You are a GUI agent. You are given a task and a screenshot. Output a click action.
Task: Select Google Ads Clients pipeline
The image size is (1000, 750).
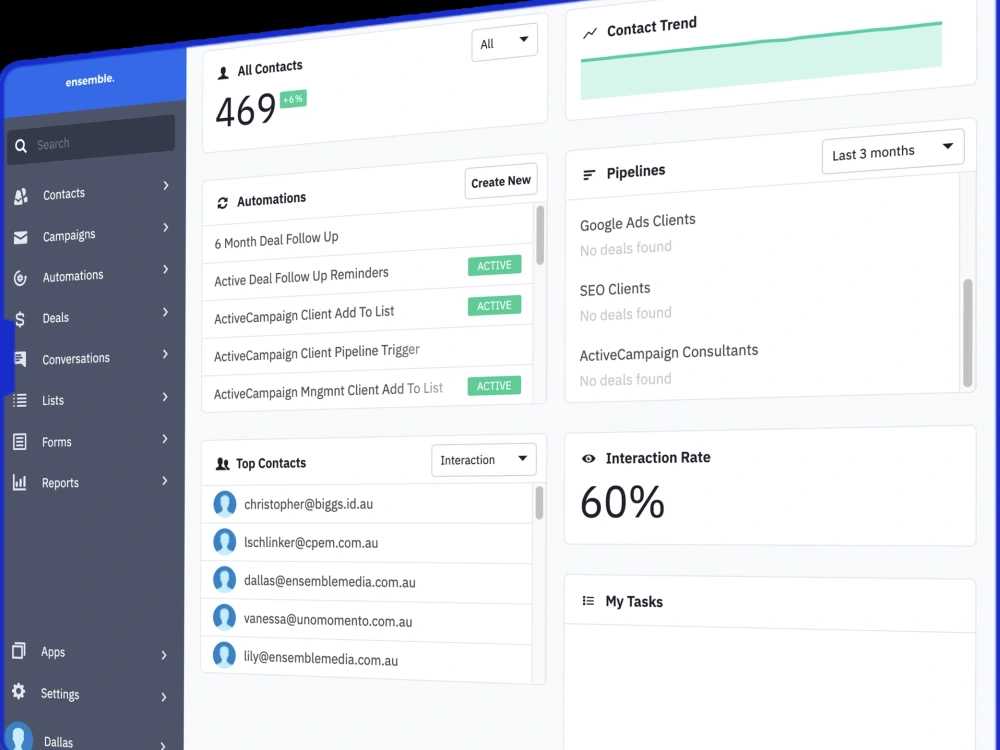tap(638, 222)
